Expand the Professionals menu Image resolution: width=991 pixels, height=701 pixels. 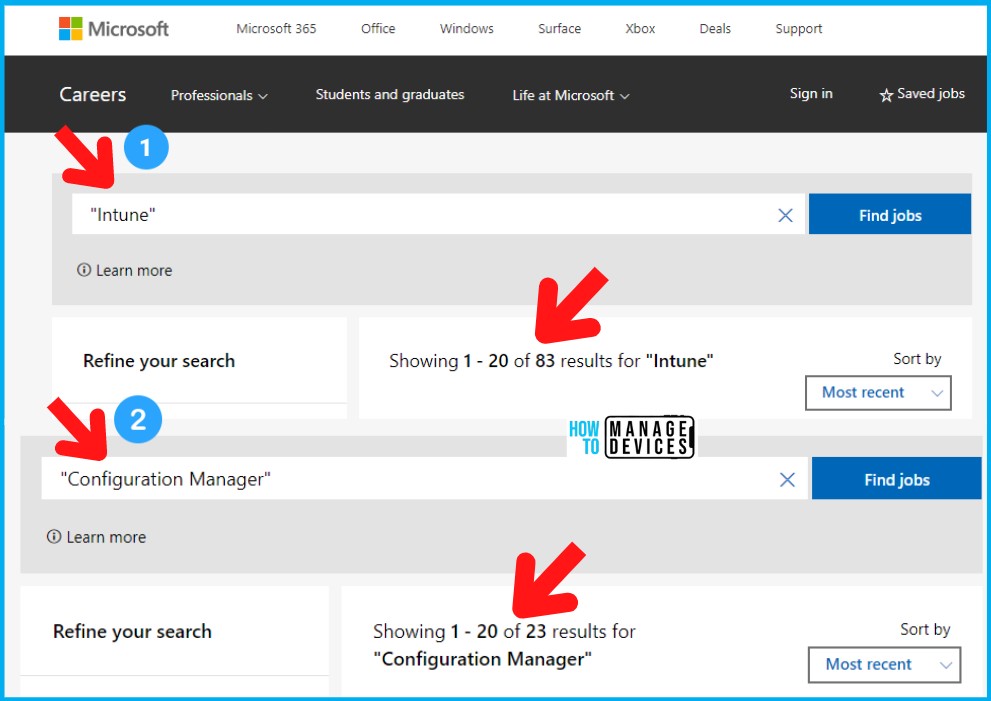(x=219, y=95)
